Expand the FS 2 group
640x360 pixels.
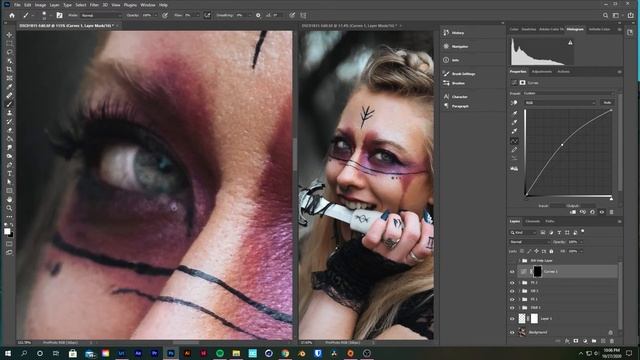520,282
